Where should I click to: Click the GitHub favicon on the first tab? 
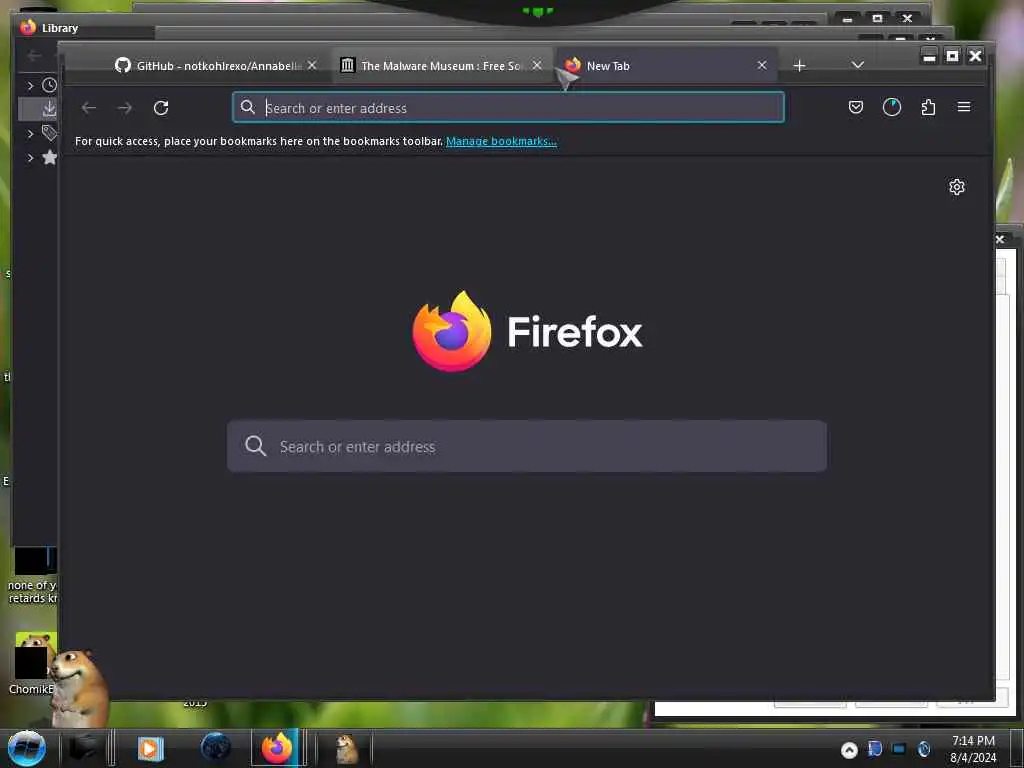tap(123, 65)
